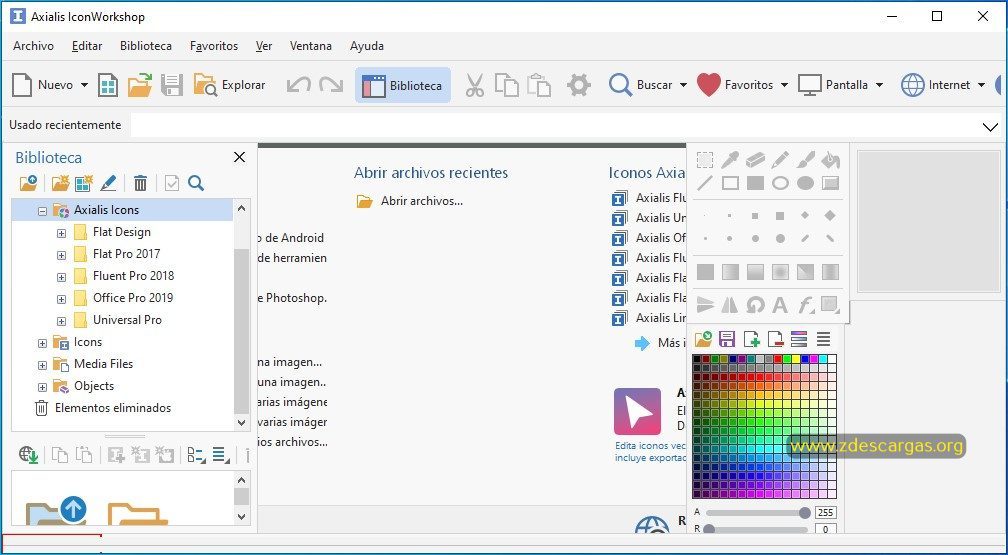Image resolution: width=1008 pixels, height=555 pixels.
Task: Click the Cut scissors toolbar icon
Action: pos(474,85)
